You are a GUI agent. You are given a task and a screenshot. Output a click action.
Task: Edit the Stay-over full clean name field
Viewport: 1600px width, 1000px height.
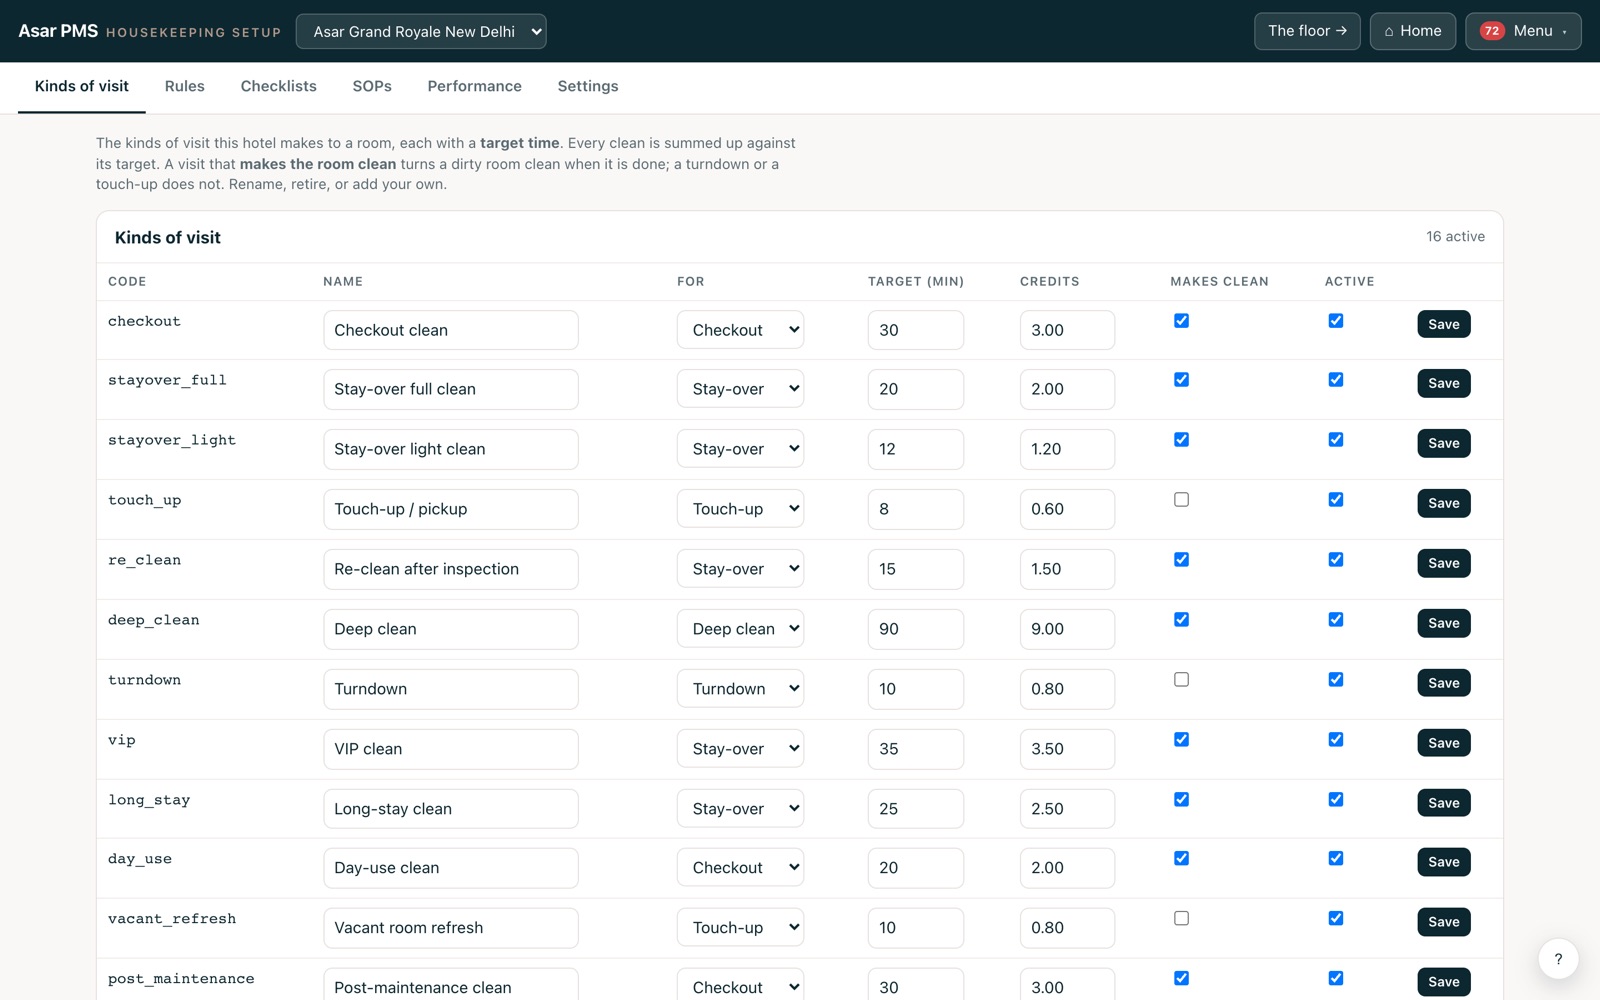450,389
